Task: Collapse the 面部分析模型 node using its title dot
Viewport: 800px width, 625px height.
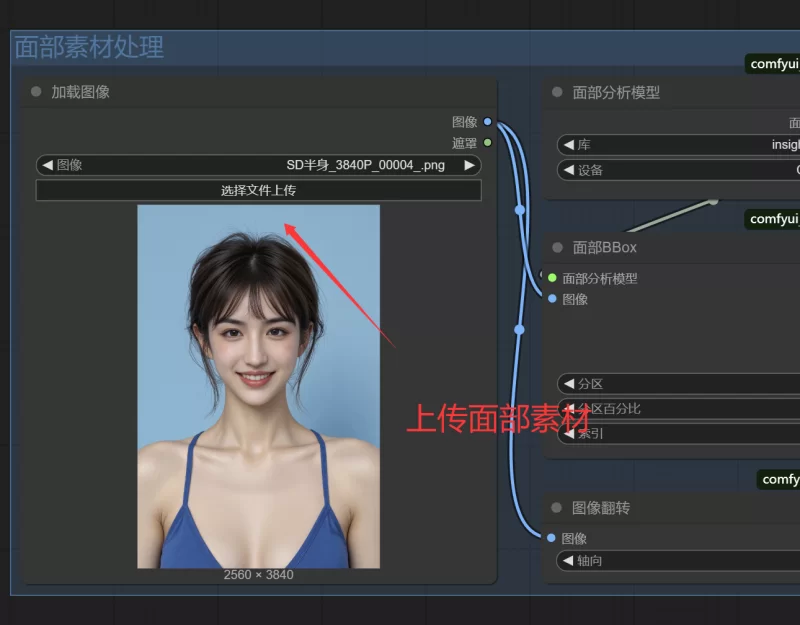Action: coord(557,92)
